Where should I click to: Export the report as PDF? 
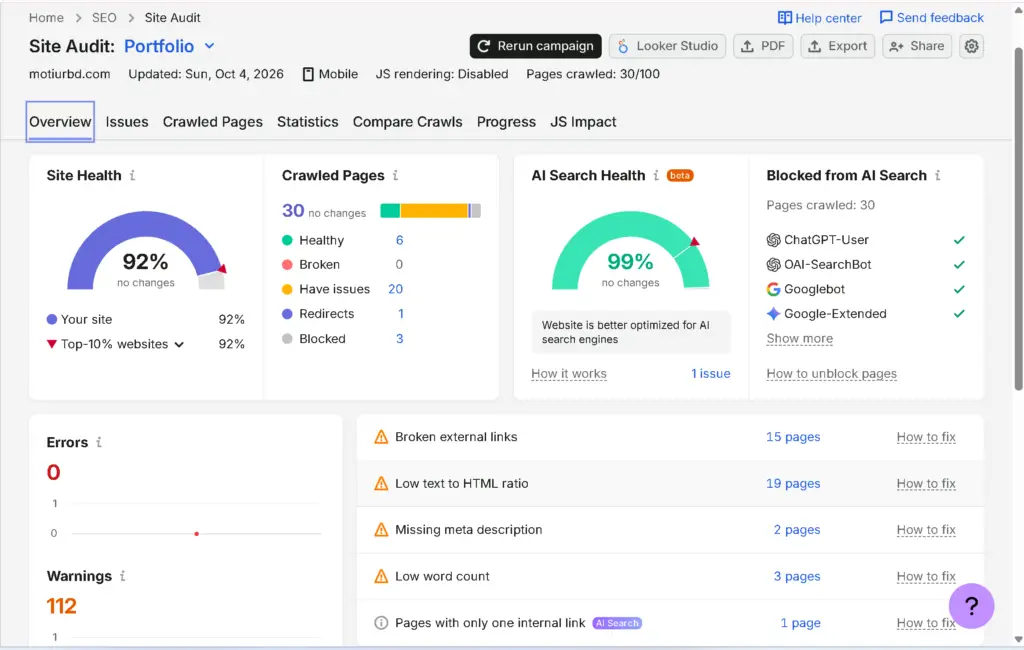(763, 46)
